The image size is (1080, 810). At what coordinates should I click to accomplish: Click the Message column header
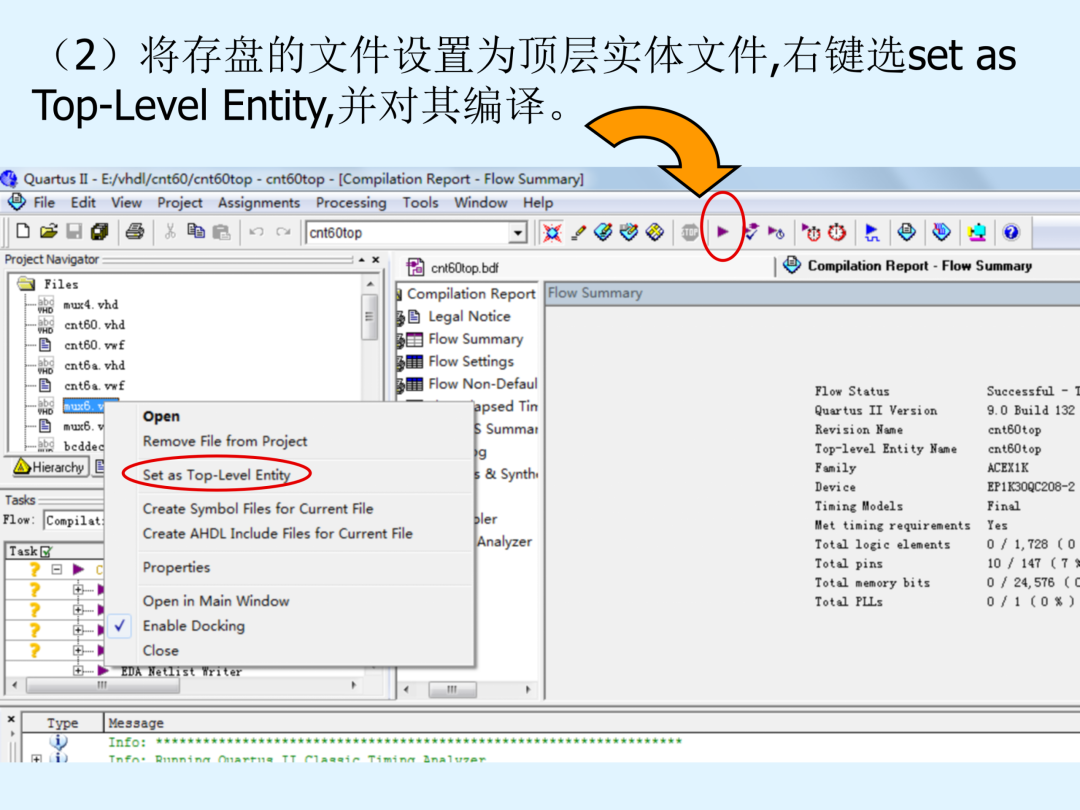click(x=136, y=723)
